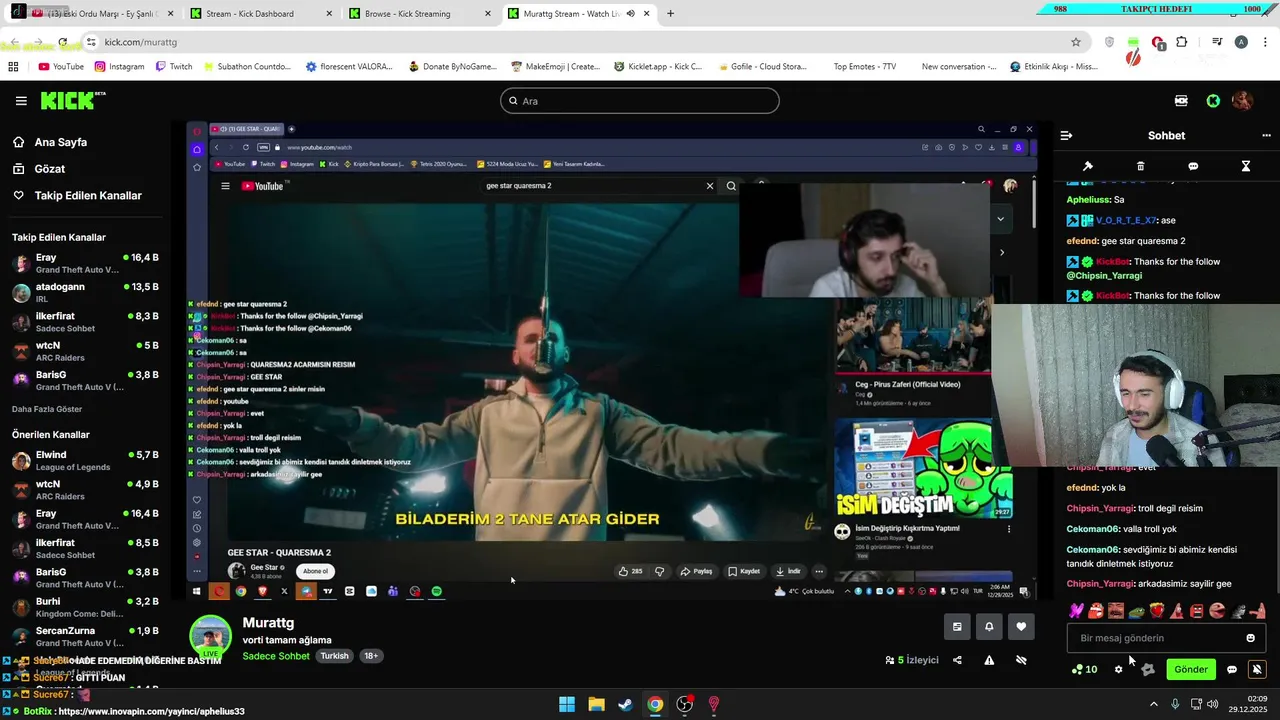Screen dimensions: 1280x720
Task: Click the taskbar volume speaker icon
Action: [1213, 704]
